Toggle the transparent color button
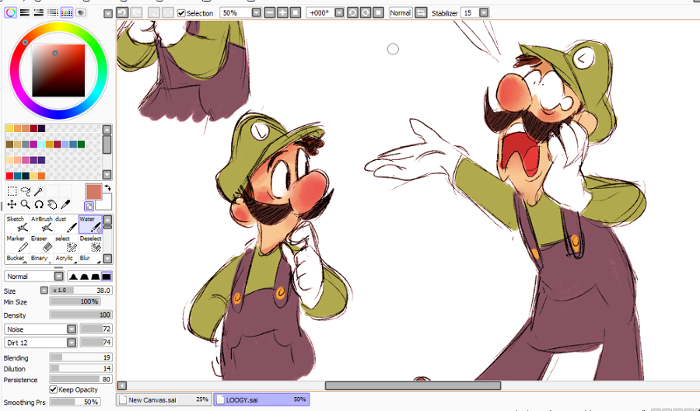The width and height of the screenshot is (700, 411). pyautogui.click(x=89, y=206)
